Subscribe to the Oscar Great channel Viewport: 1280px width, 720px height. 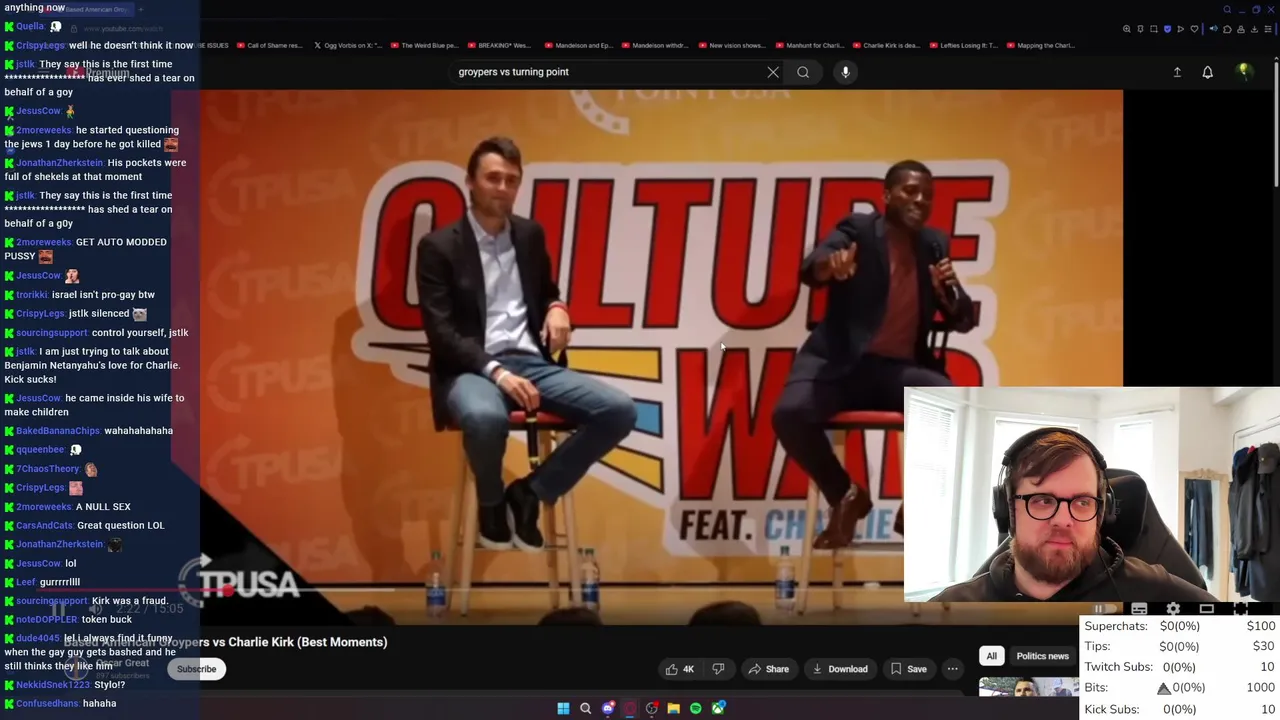(196, 669)
